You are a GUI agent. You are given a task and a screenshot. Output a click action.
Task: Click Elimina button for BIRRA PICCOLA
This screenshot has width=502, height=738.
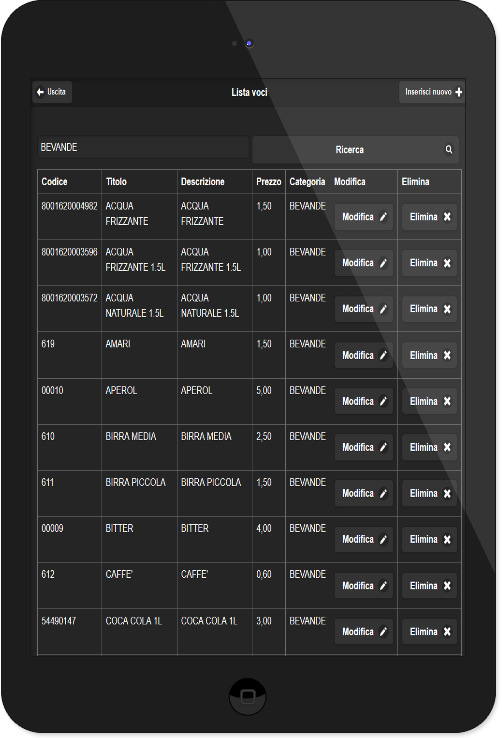click(x=430, y=493)
